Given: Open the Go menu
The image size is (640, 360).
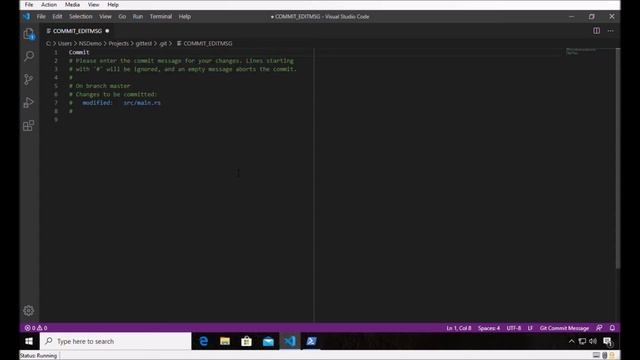Looking at the screenshot, I should coord(122,17).
